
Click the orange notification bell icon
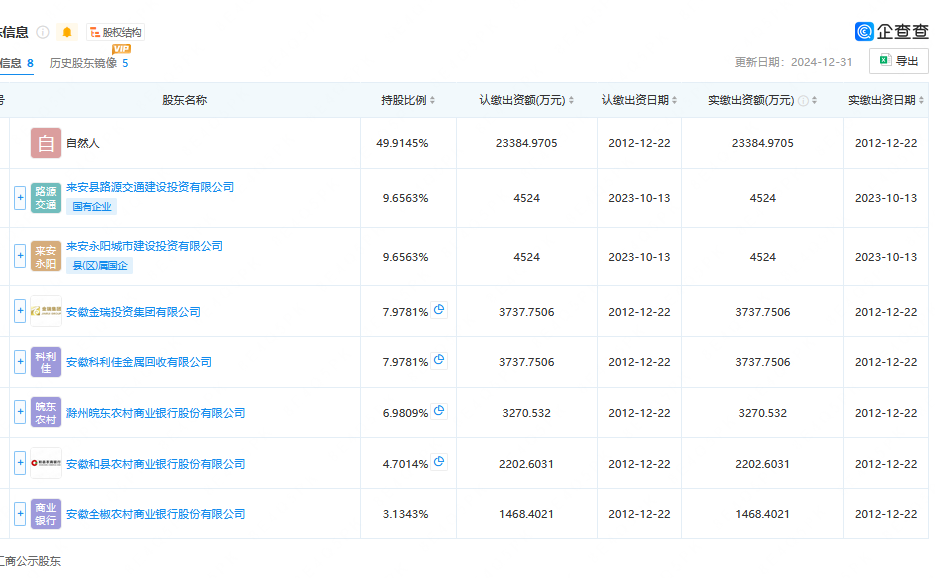click(x=67, y=32)
